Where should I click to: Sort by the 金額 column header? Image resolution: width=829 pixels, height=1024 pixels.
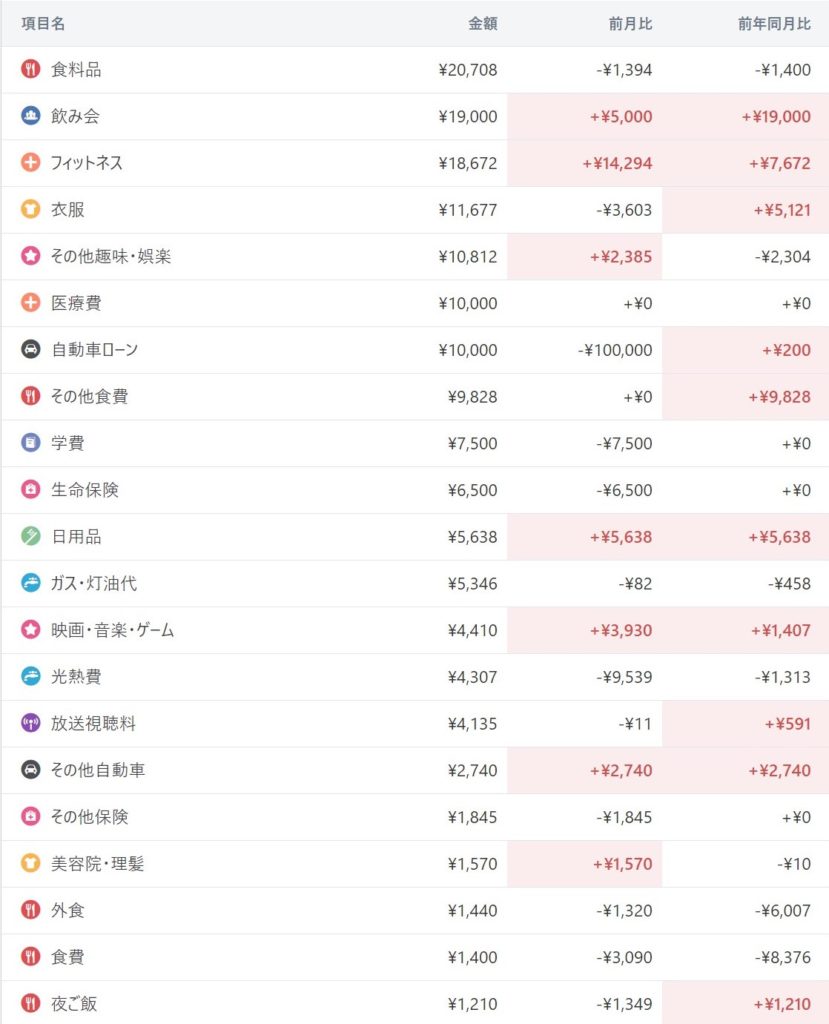click(482, 24)
